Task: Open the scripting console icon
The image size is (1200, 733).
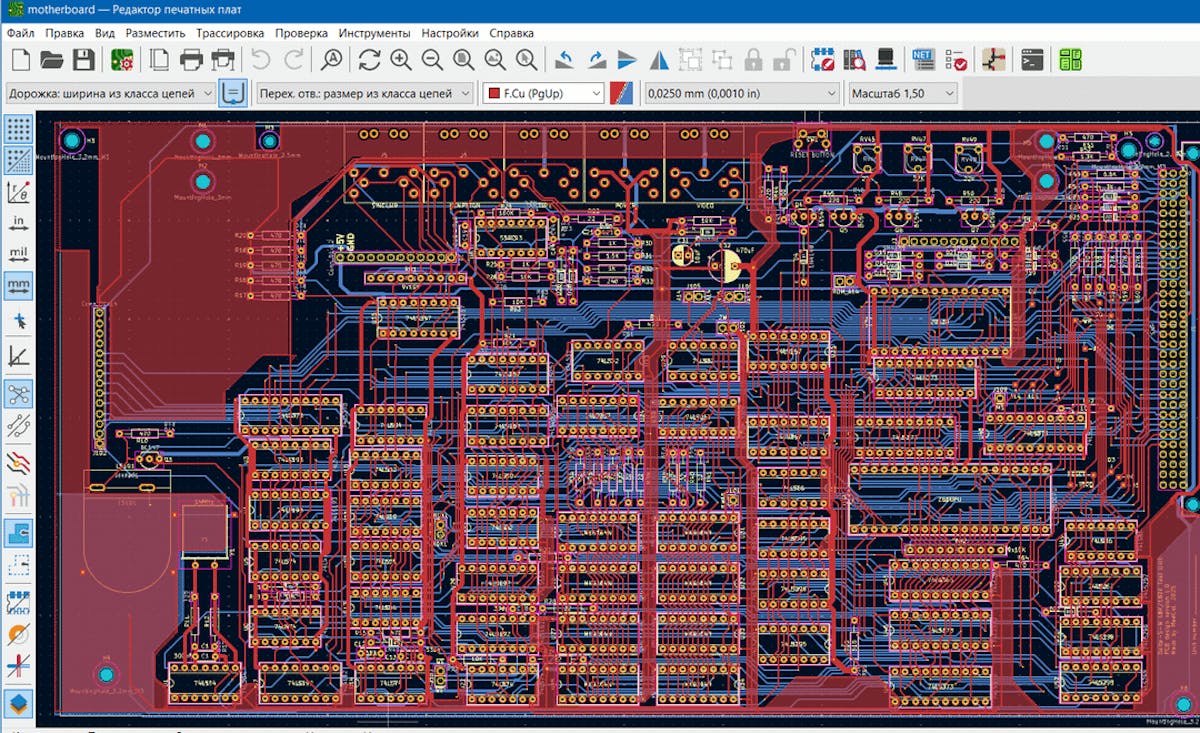Action: coord(1032,59)
